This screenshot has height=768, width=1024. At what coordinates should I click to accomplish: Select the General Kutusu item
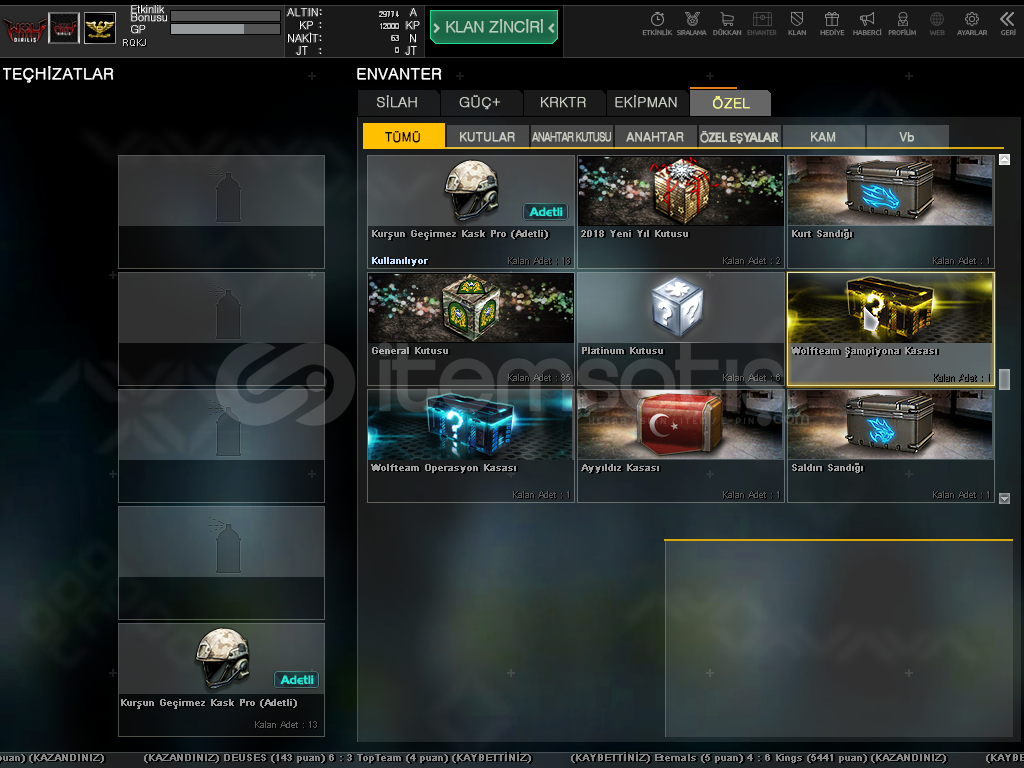pos(471,328)
